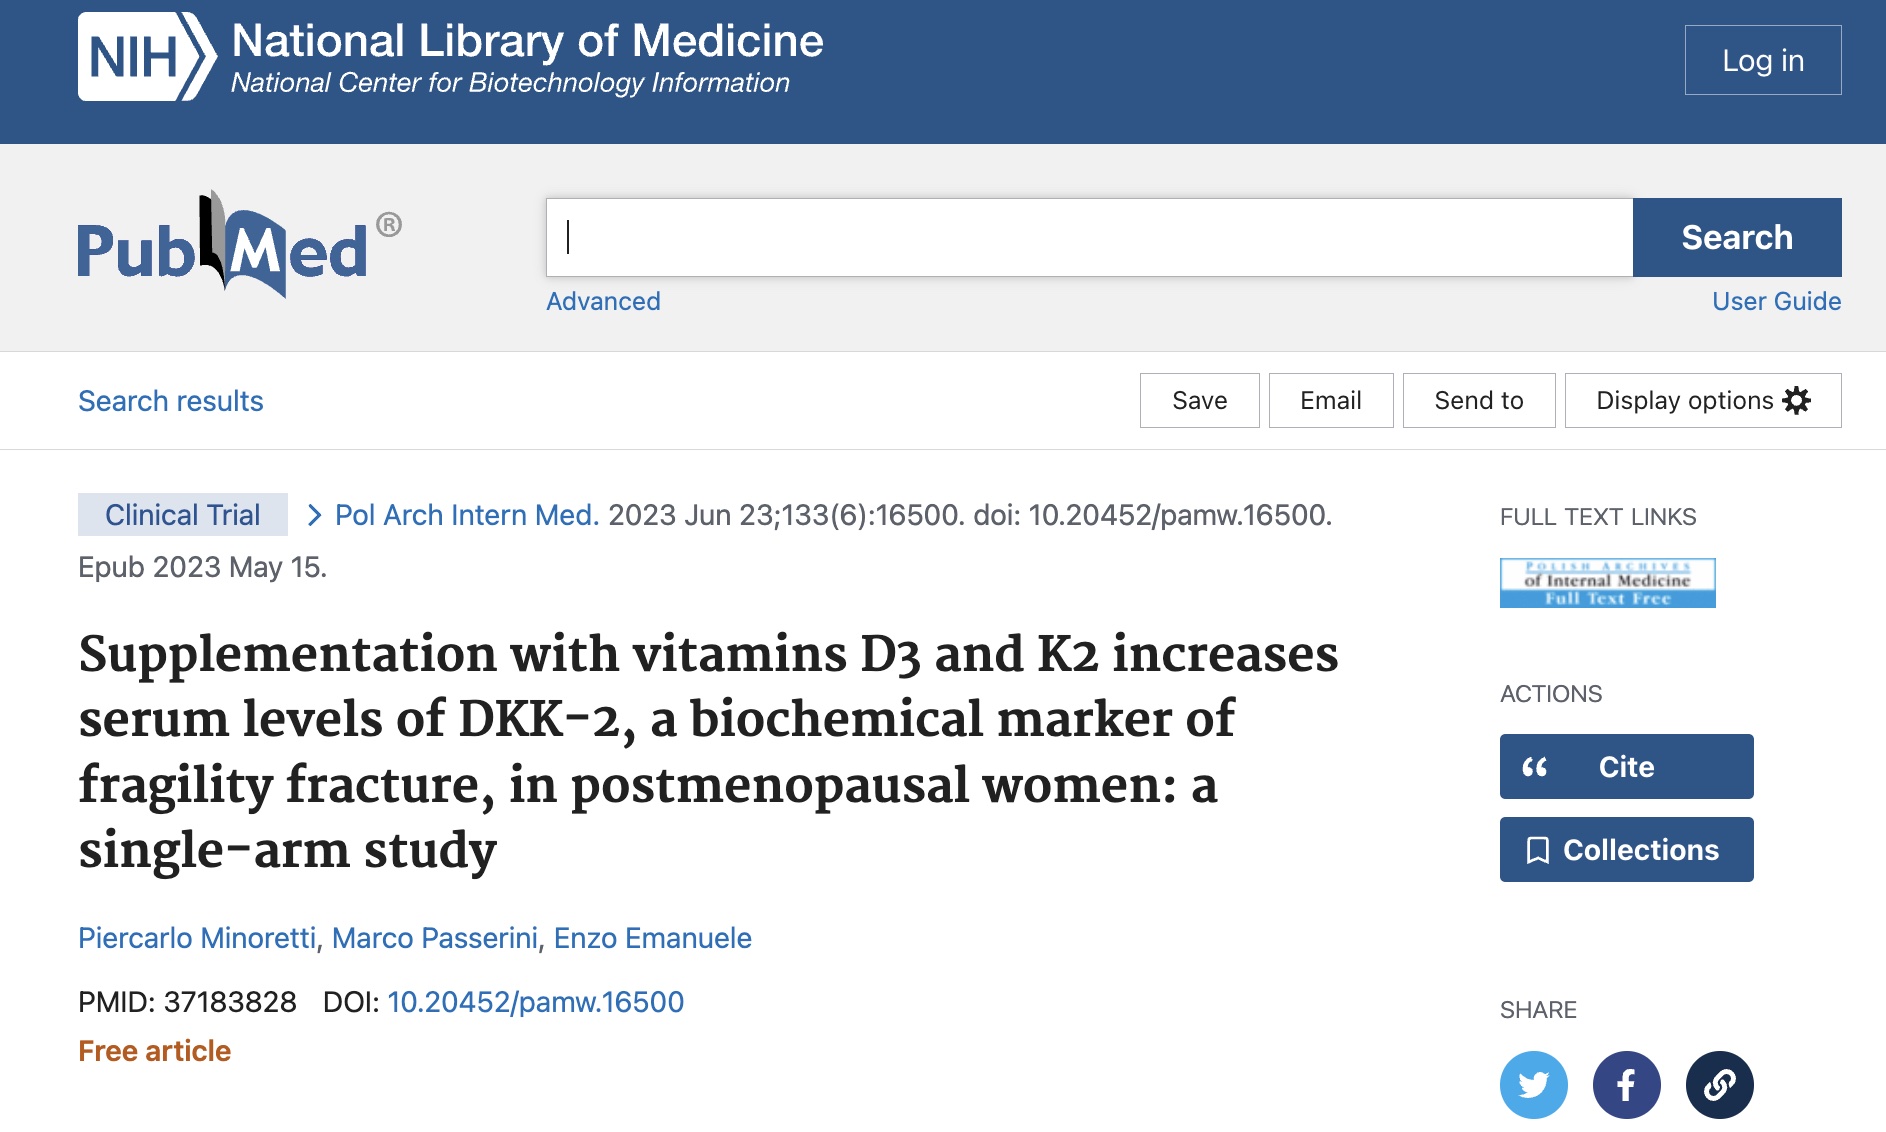Open Polish Archives full text thumbnail
This screenshot has height=1132, width=1886.
pyautogui.click(x=1607, y=583)
